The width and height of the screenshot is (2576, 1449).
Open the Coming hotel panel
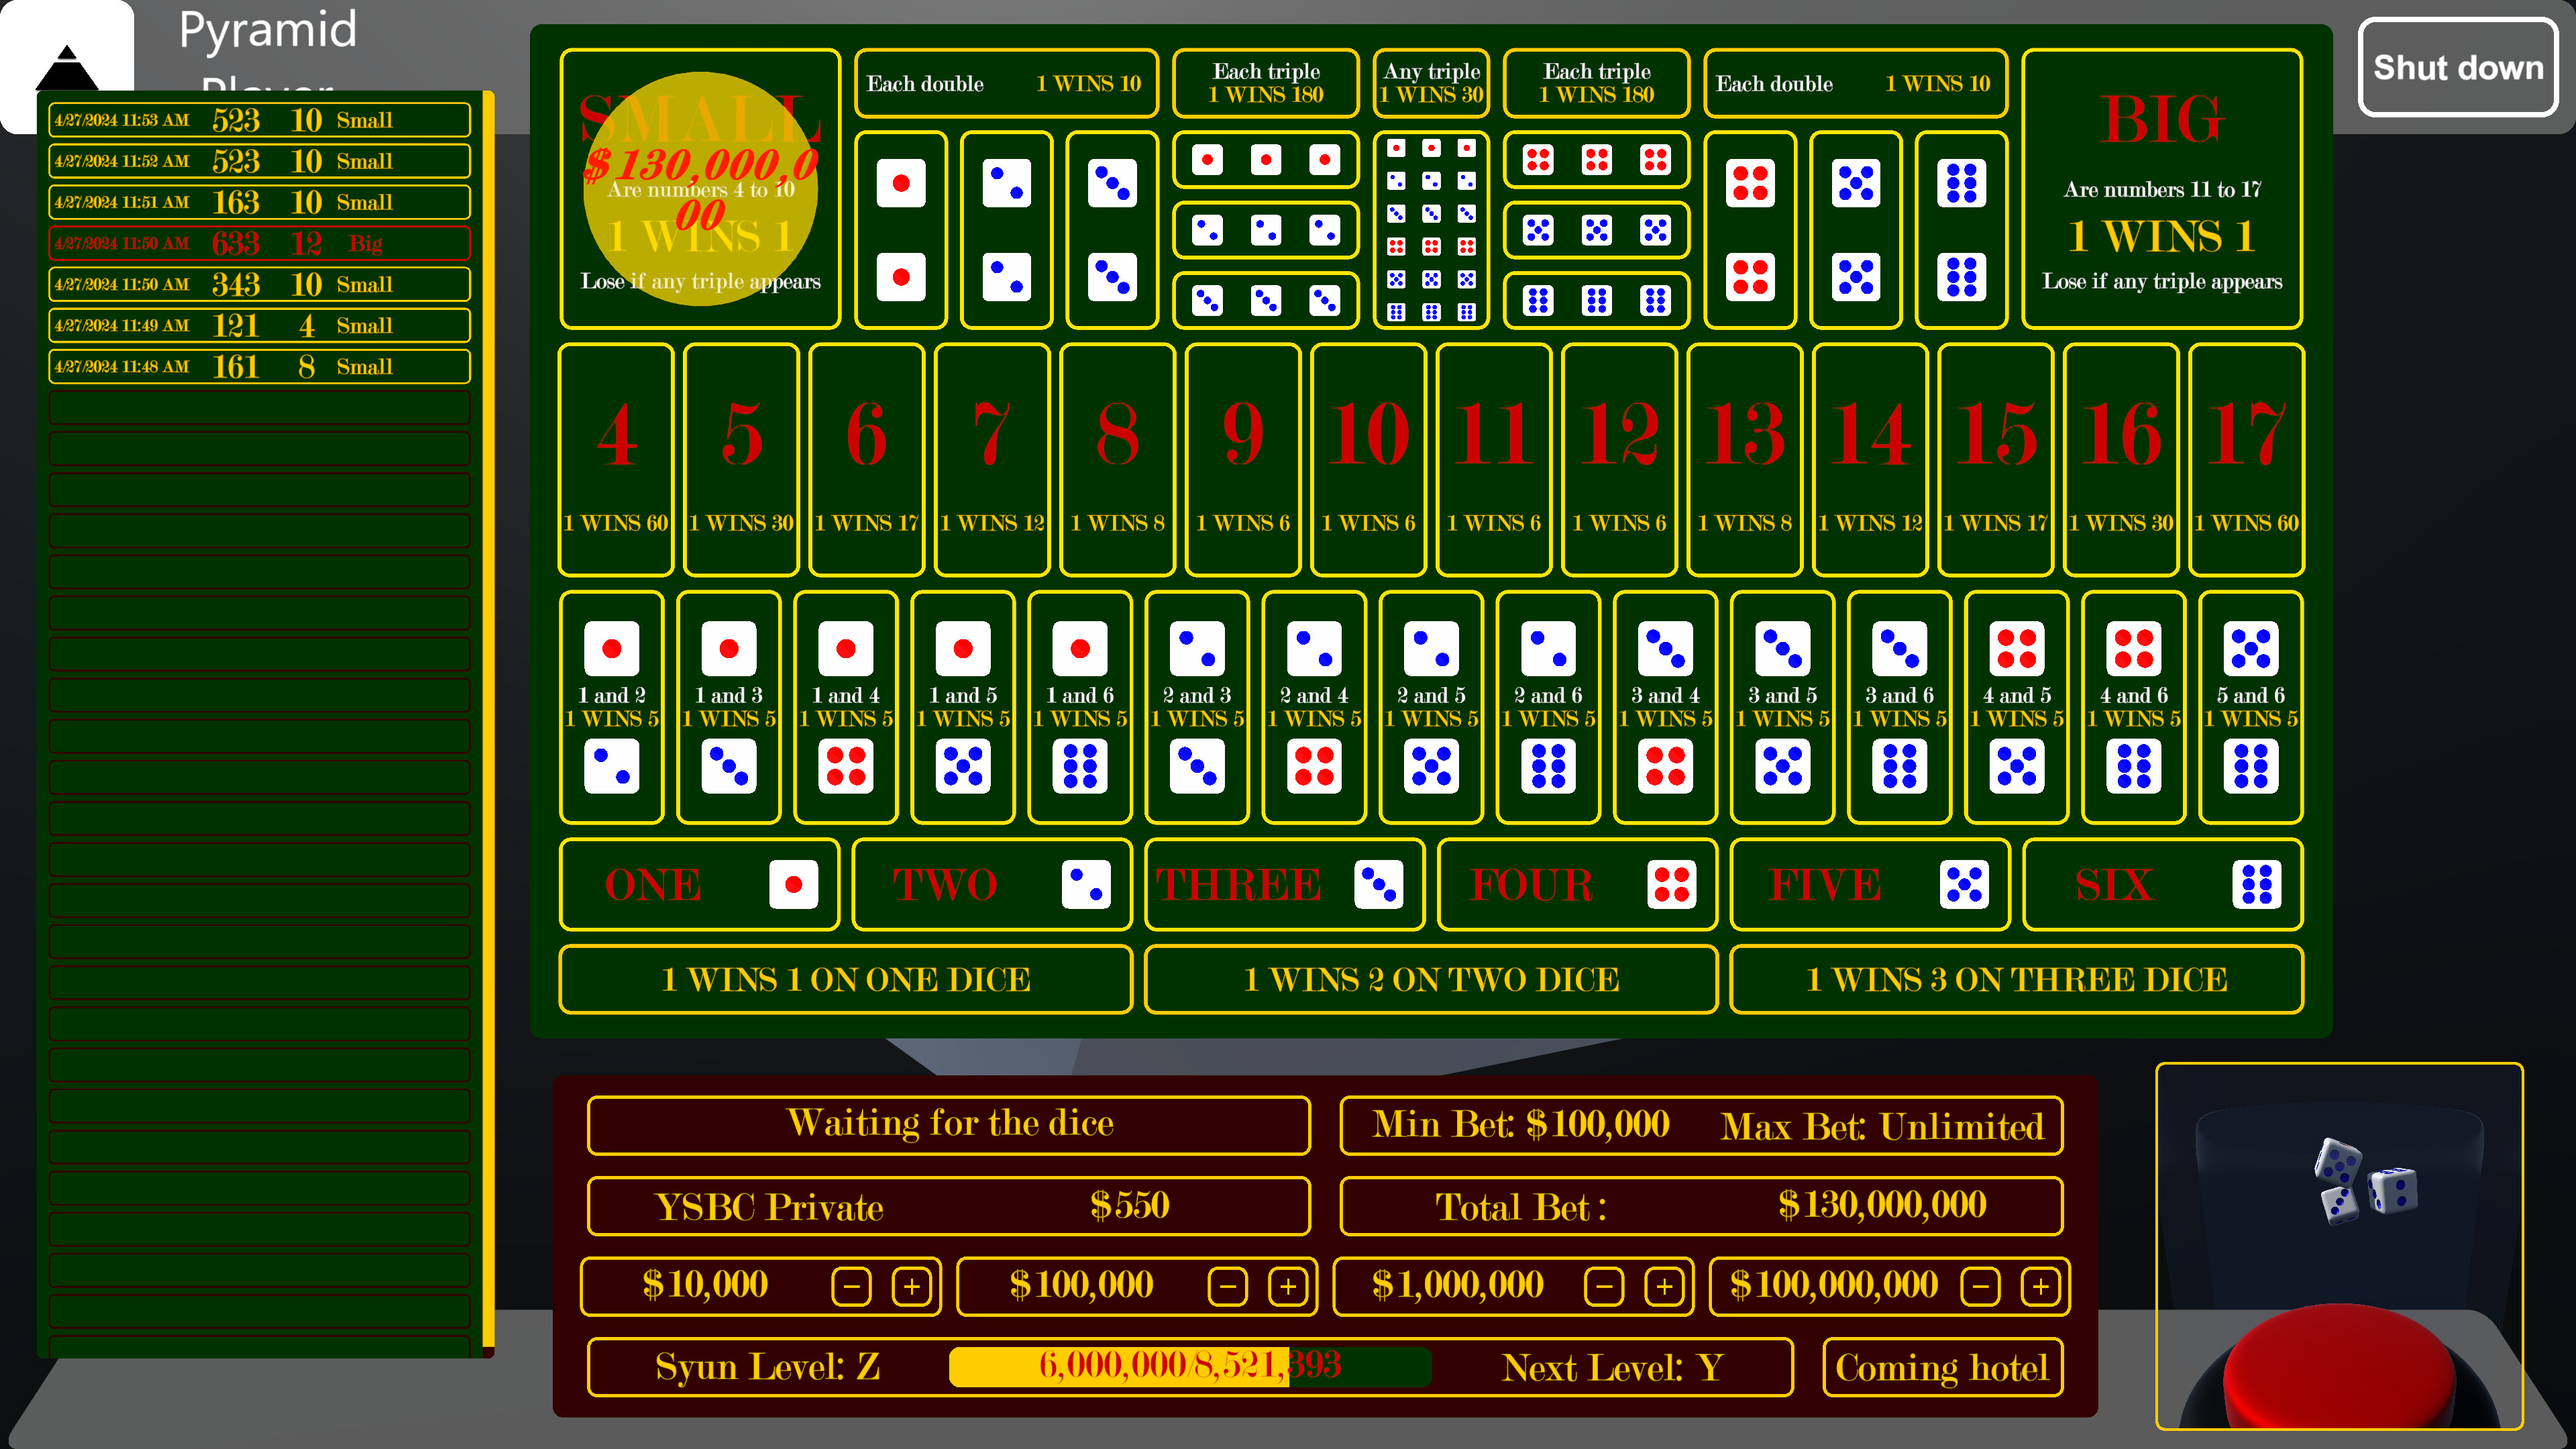tap(1941, 1367)
